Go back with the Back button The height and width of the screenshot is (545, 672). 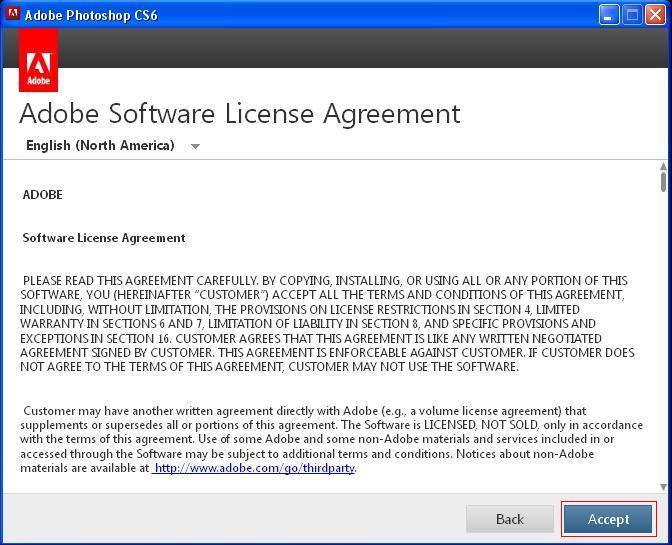point(510,519)
